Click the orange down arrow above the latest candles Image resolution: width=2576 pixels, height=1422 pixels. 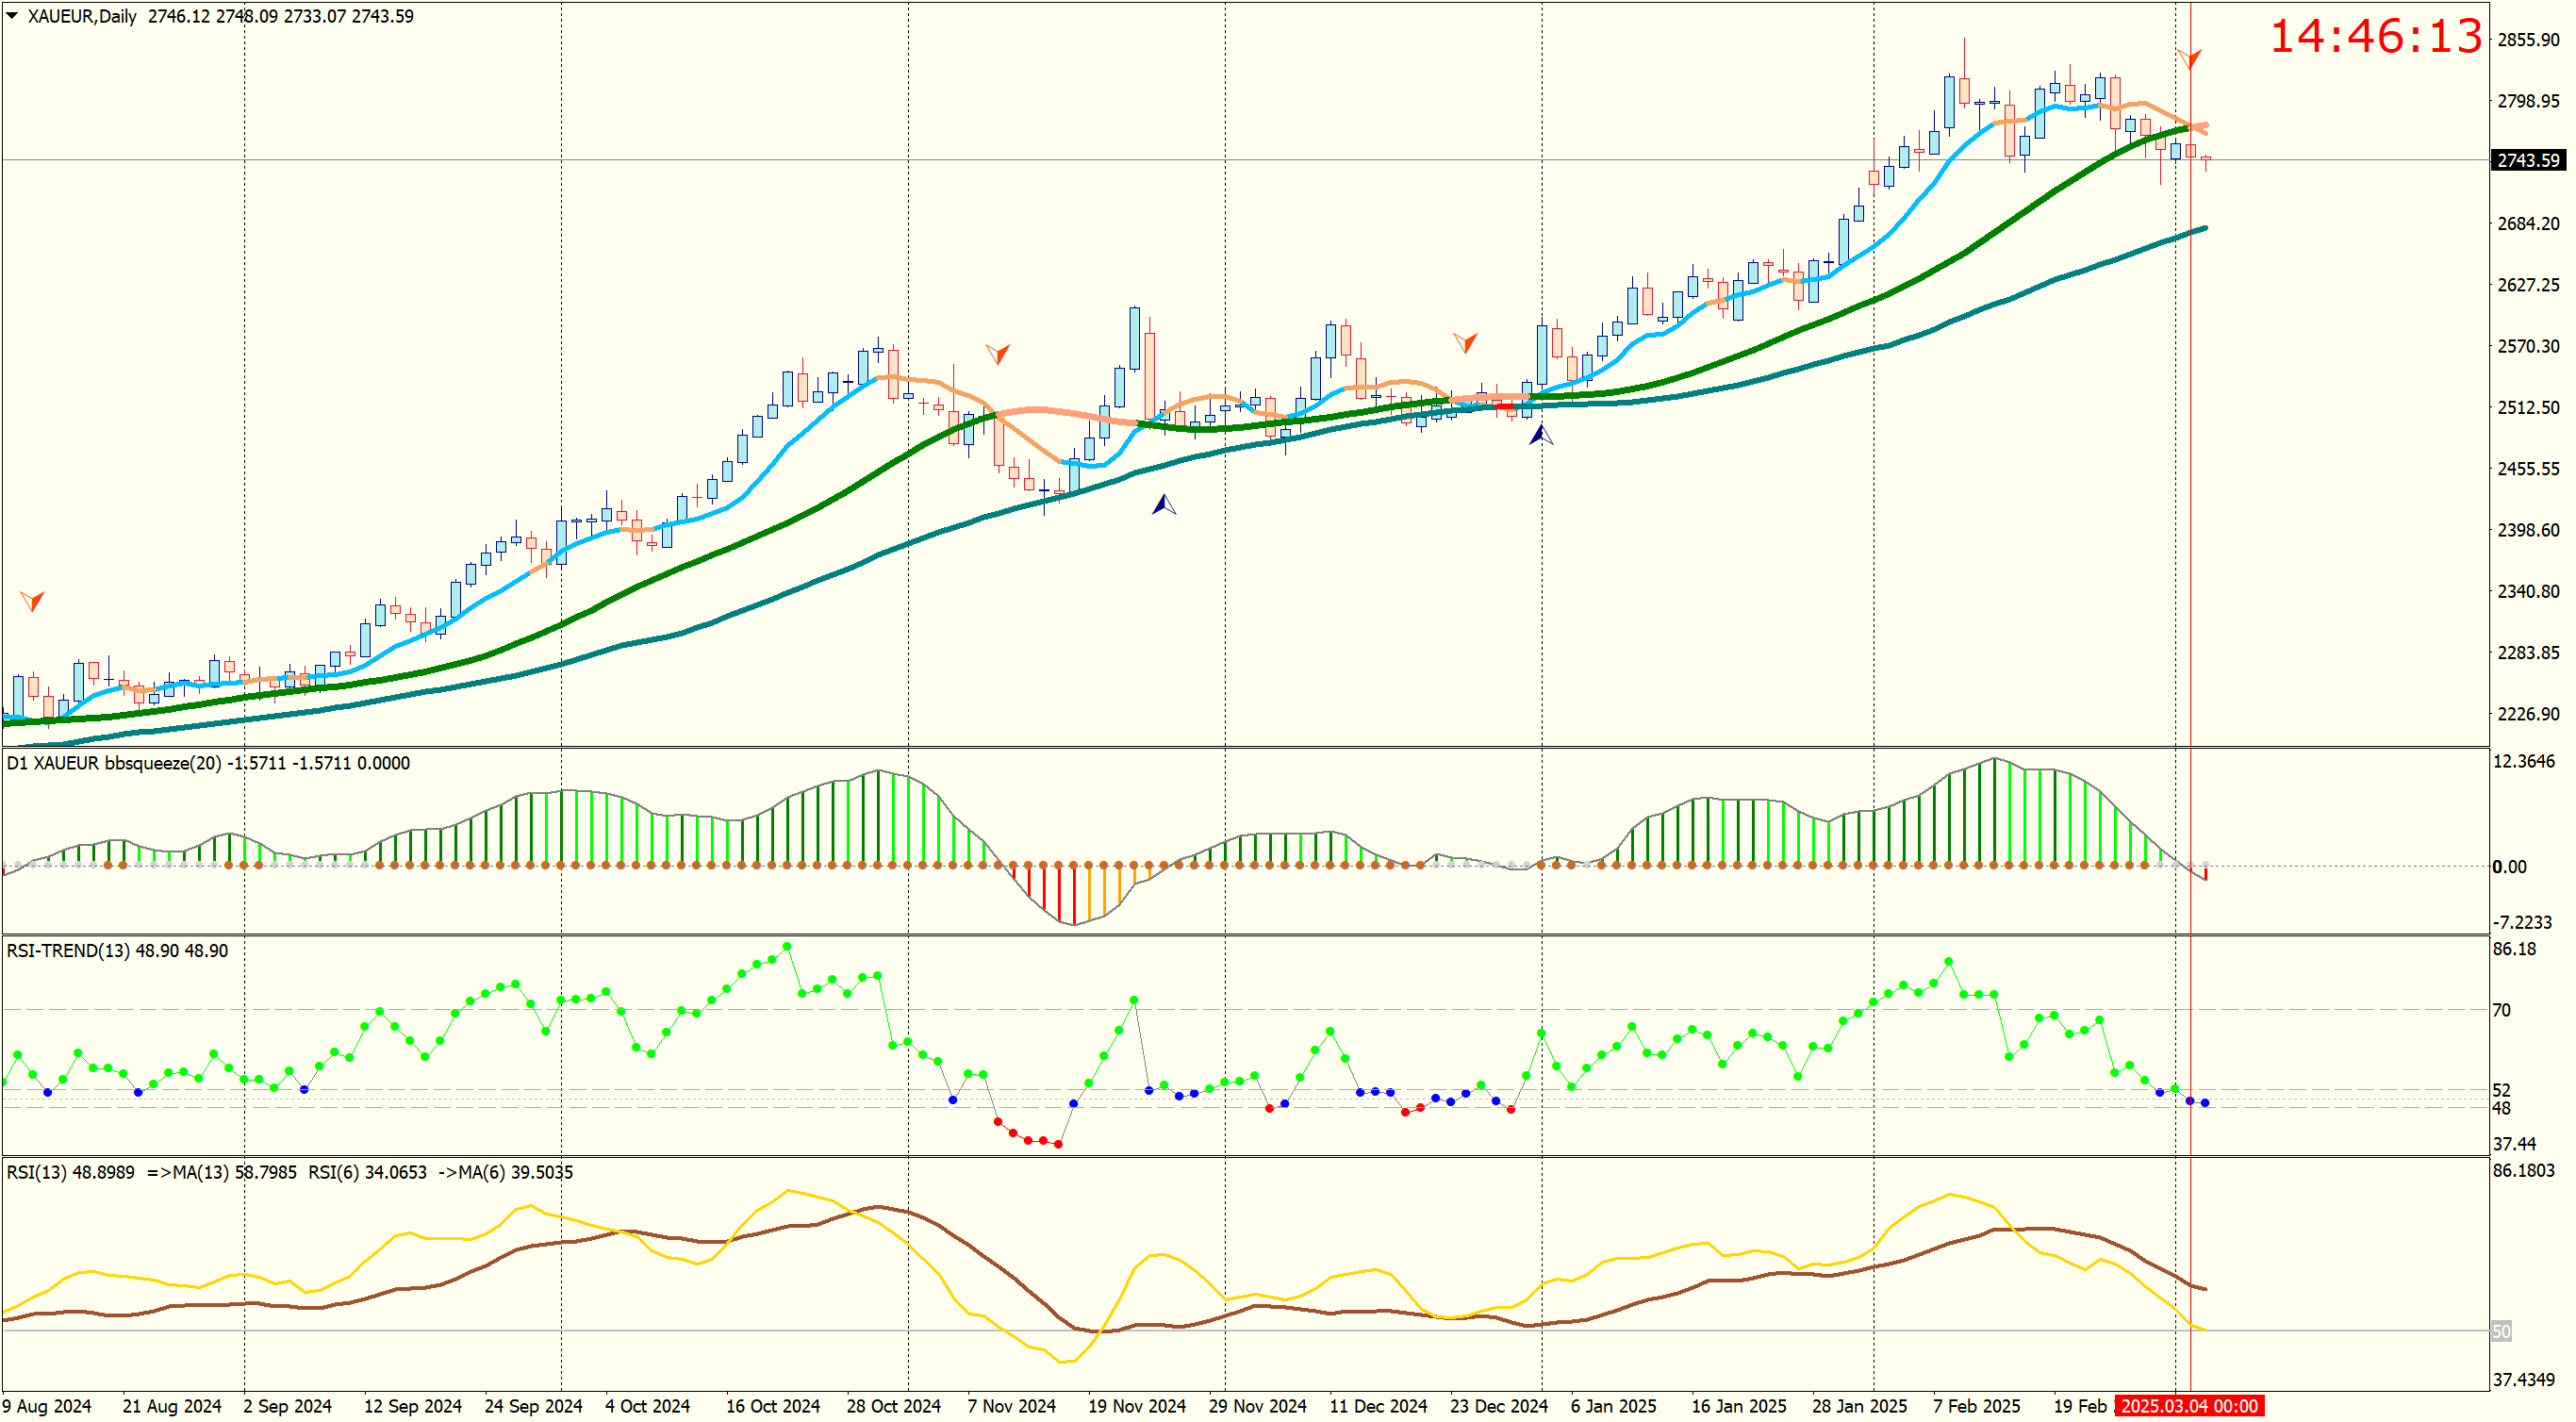click(x=2189, y=58)
